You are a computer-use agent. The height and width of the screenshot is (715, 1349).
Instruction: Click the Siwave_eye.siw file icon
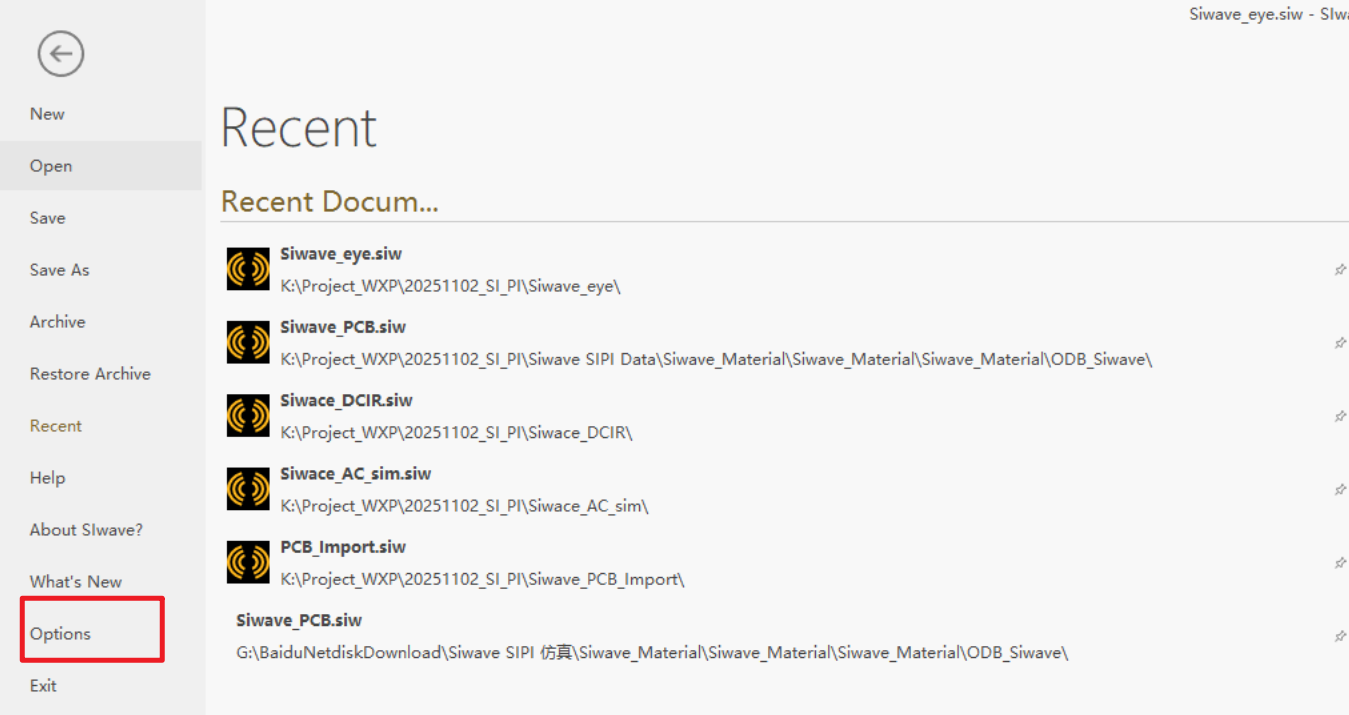248,269
